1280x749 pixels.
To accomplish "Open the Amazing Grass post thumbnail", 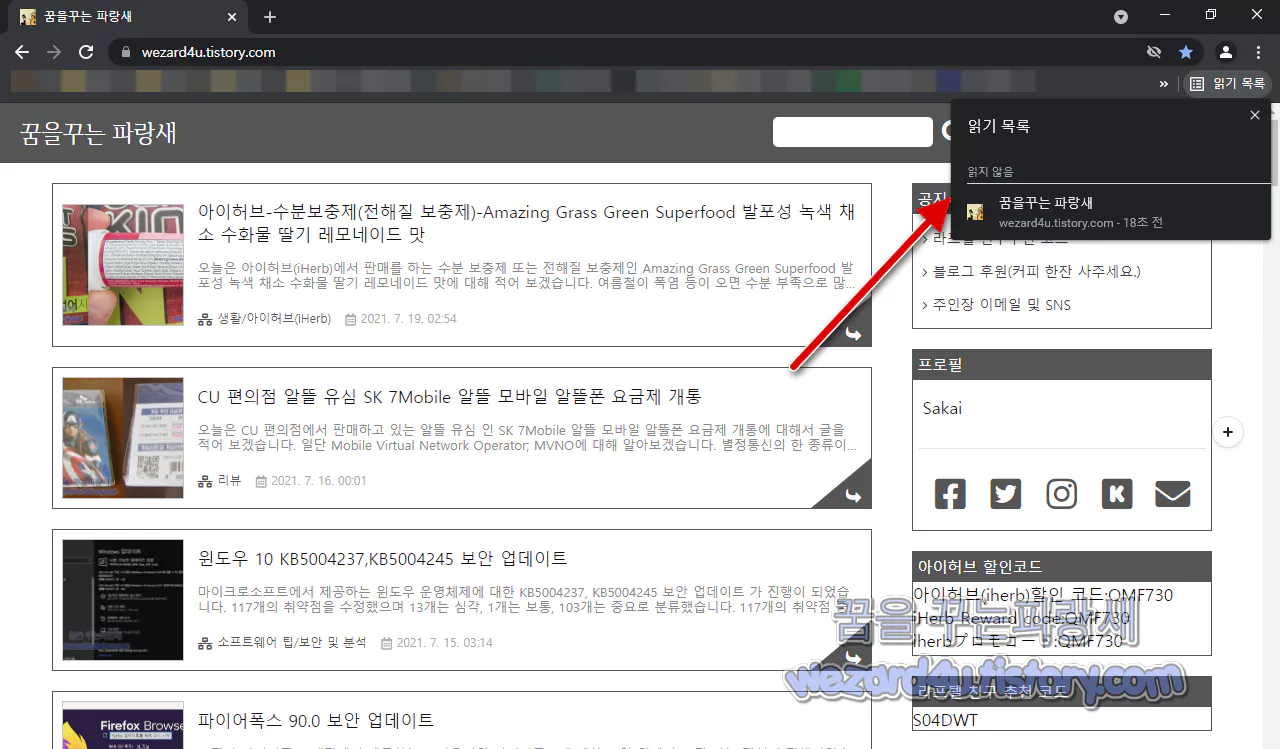I will [123, 265].
